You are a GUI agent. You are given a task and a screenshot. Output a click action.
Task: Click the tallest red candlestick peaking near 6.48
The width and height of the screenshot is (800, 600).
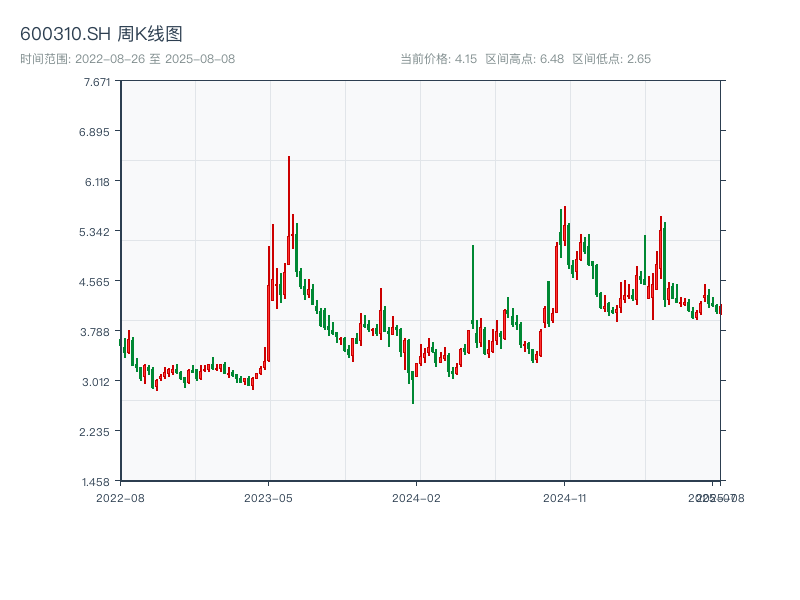(289, 210)
